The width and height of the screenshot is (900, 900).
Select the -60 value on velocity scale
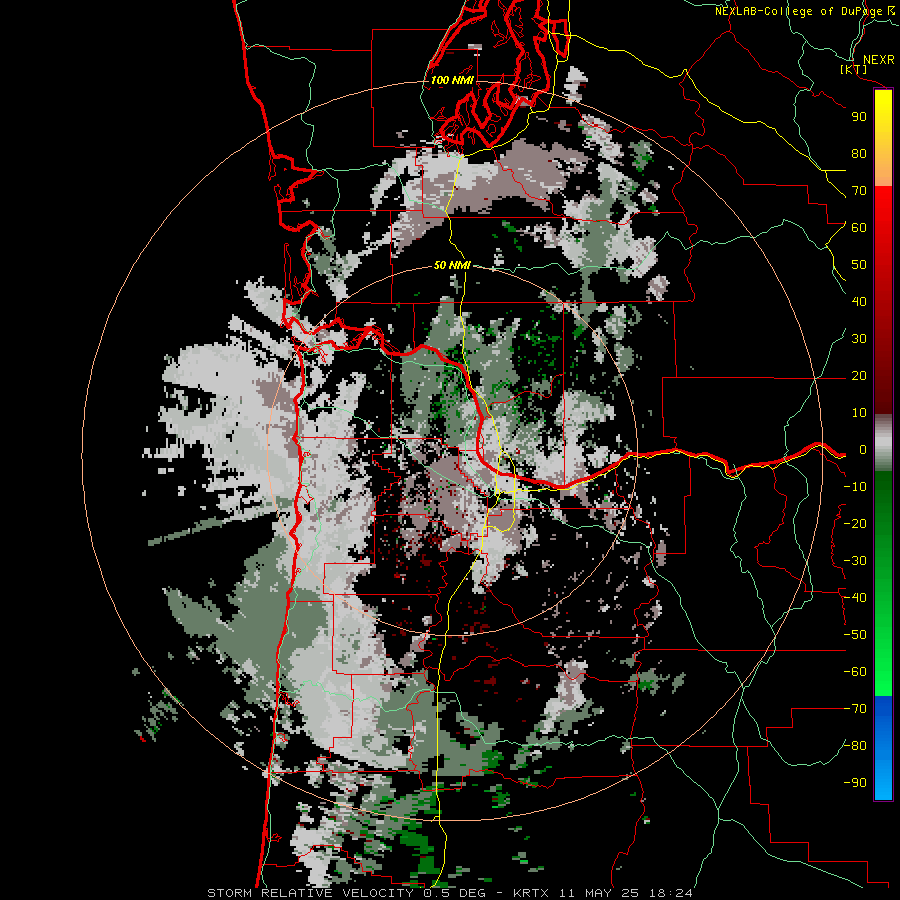point(855,672)
